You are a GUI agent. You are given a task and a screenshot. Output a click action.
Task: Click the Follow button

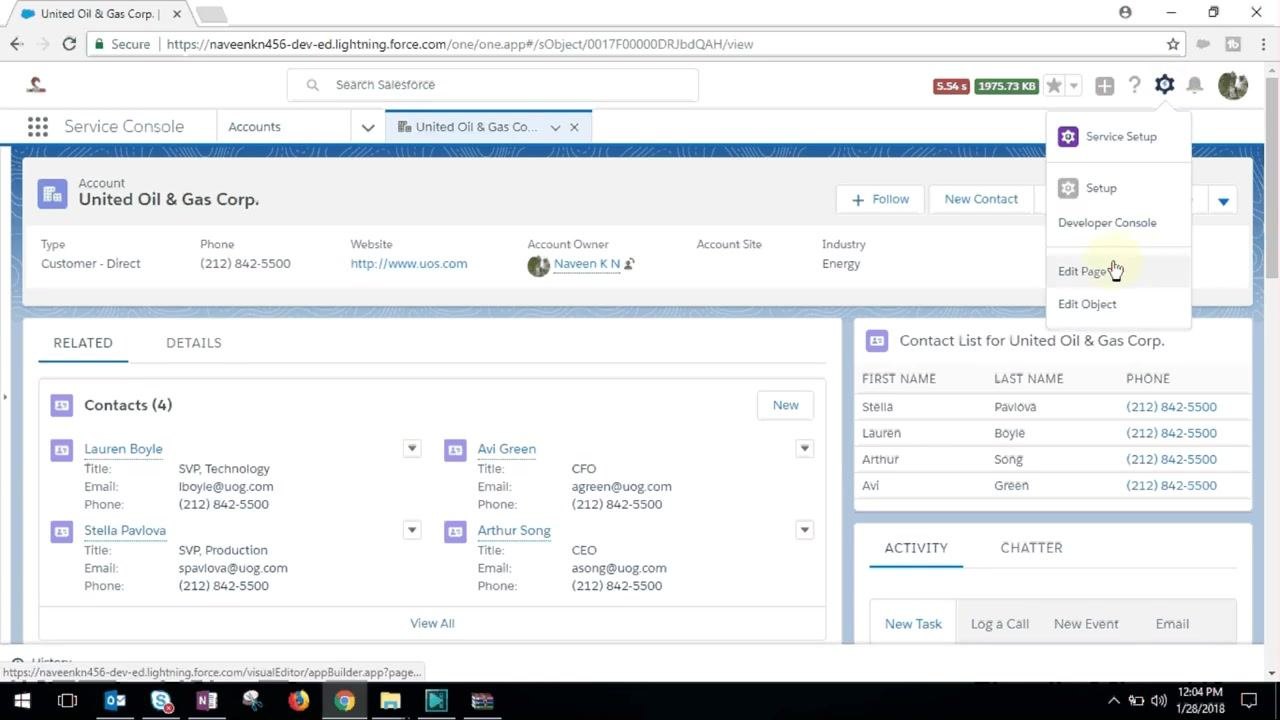click(x=881, y=199)
